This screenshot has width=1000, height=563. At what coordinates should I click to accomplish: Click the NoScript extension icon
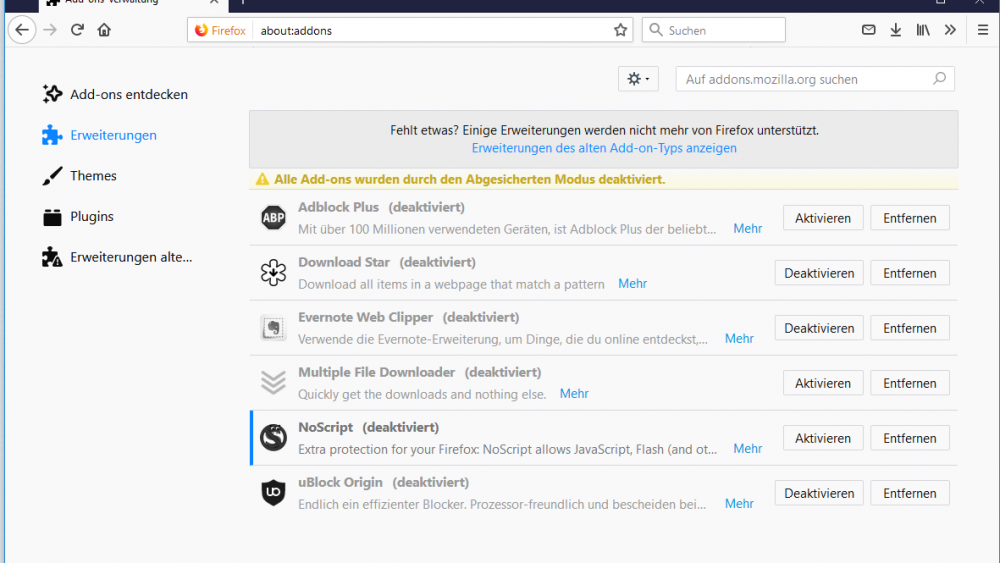pyautogui.click(x=273, y=438)
